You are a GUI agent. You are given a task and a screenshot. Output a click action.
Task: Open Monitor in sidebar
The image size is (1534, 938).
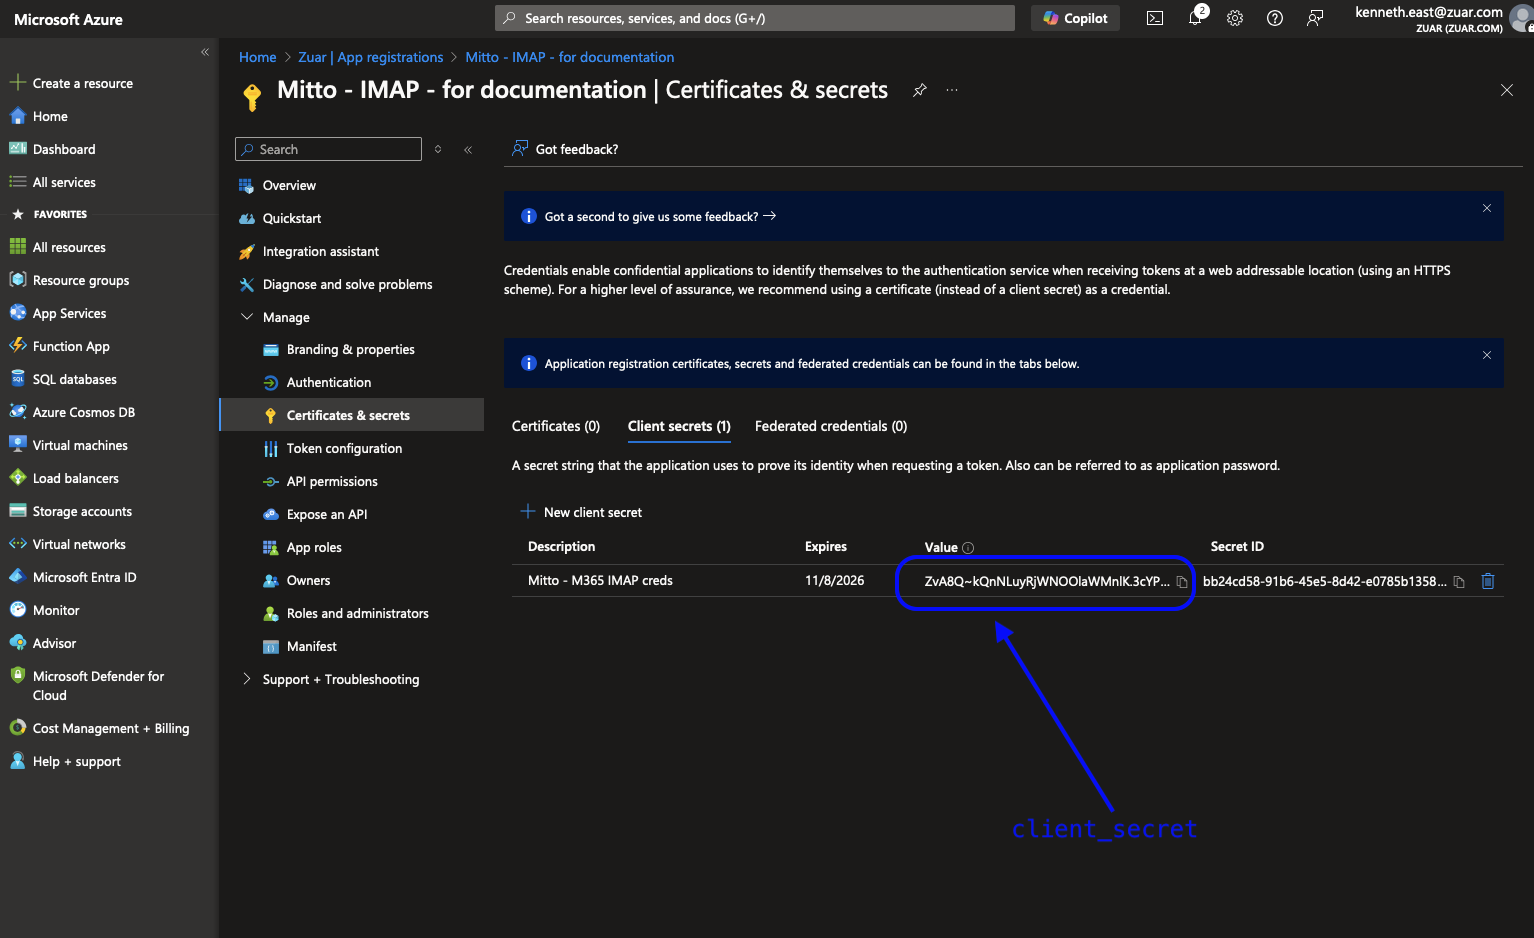(56, 610)
